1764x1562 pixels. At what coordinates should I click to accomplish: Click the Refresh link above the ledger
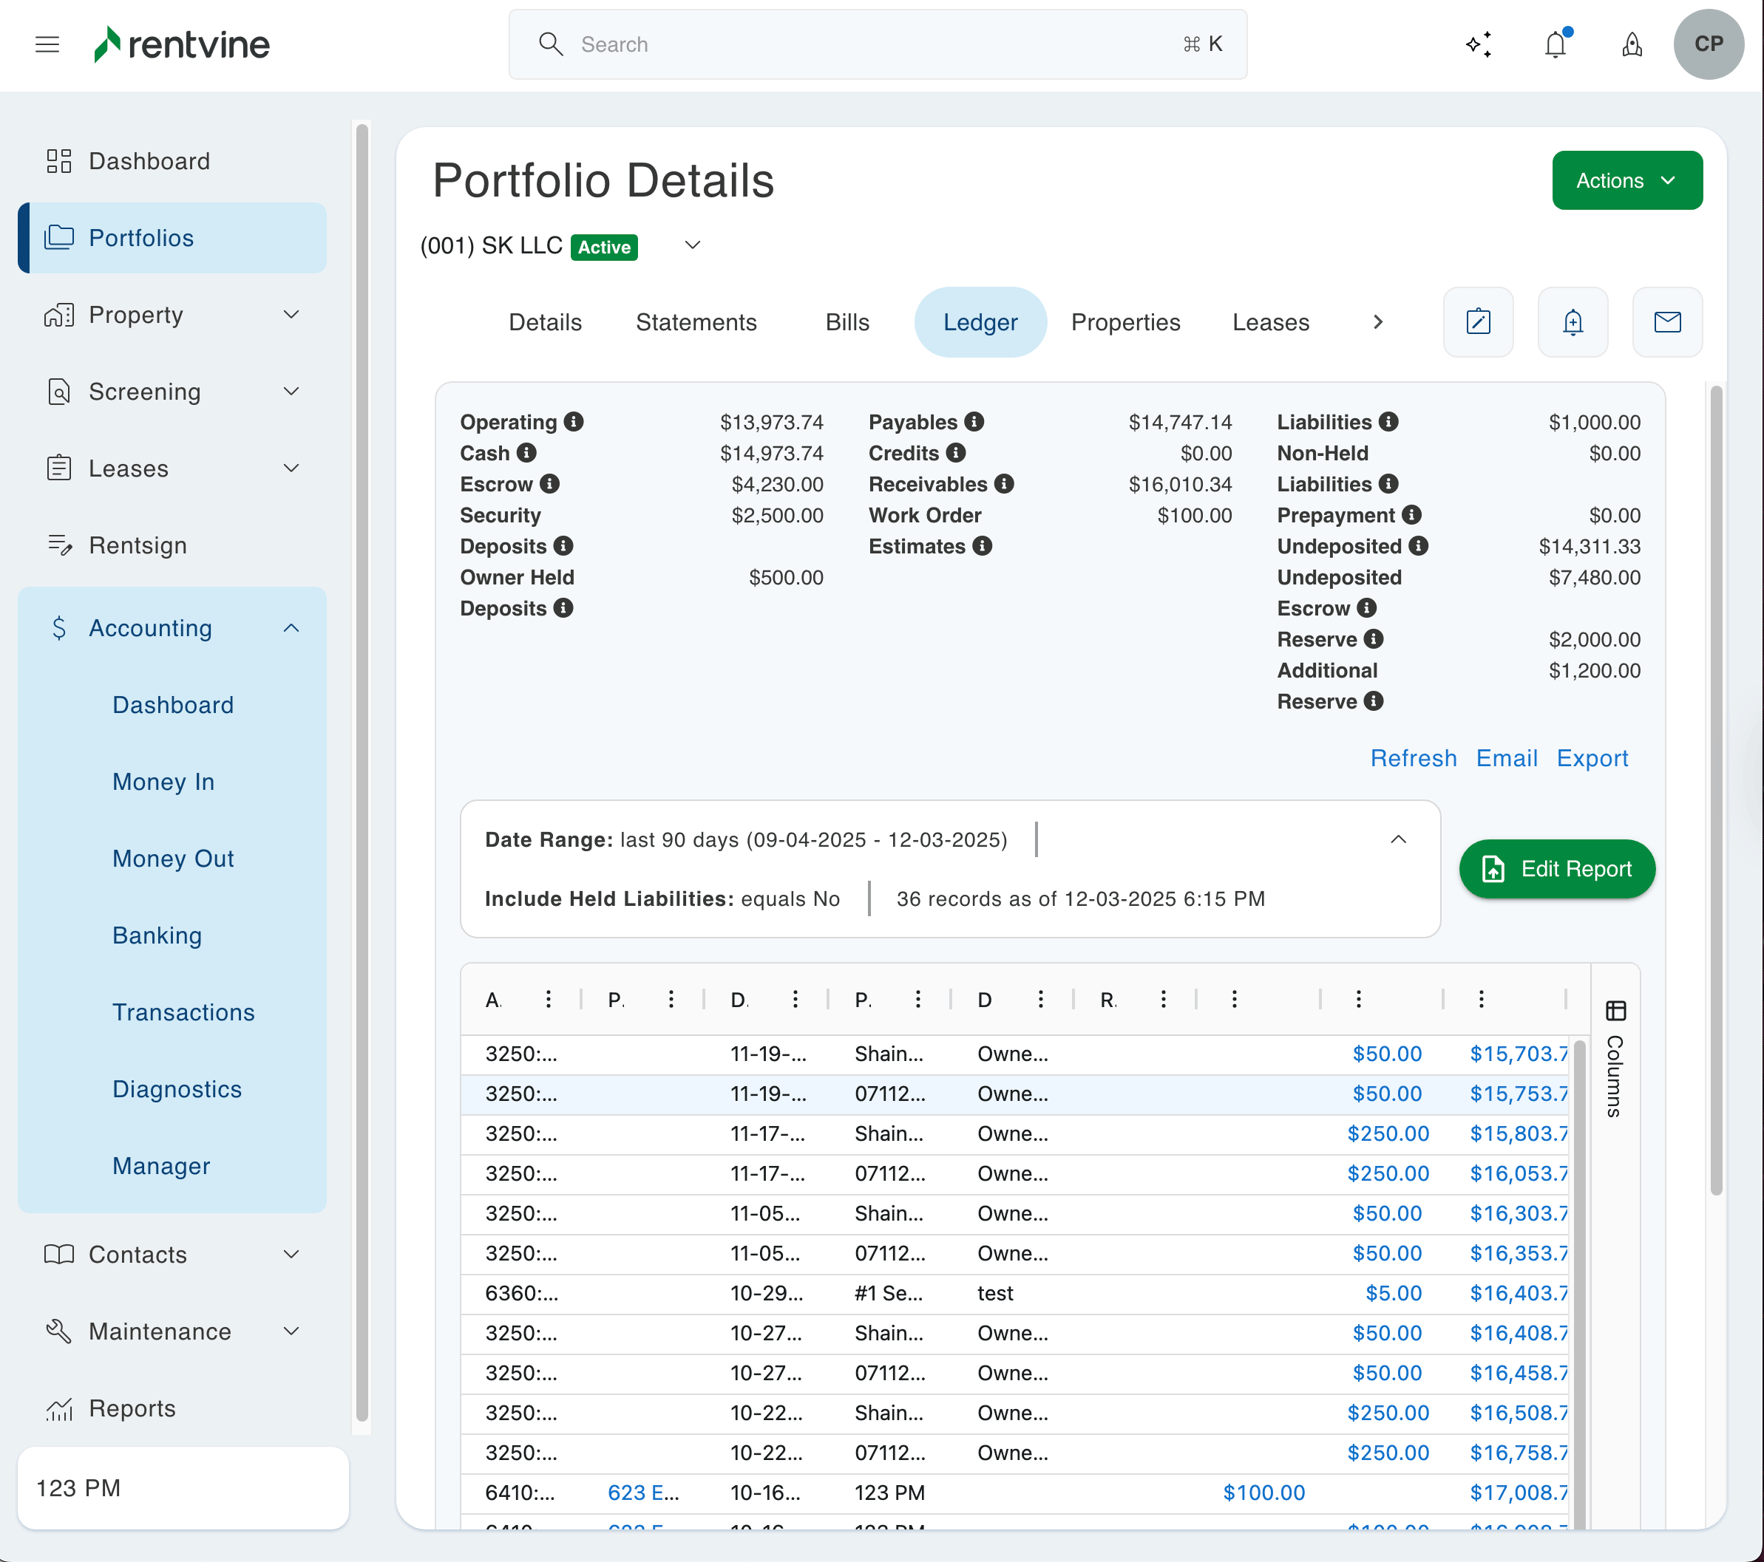coord(1413,758)
